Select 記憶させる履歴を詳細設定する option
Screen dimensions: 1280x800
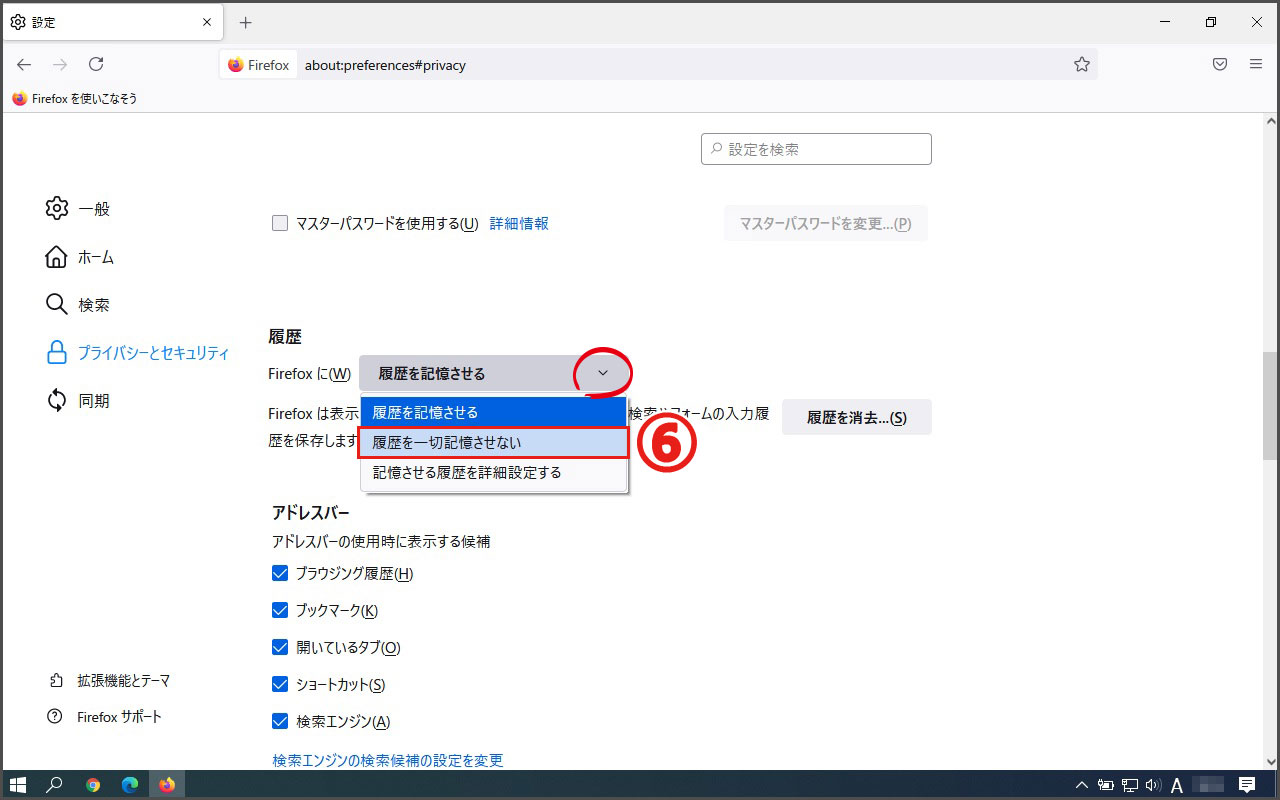click(x=494, y=472)
